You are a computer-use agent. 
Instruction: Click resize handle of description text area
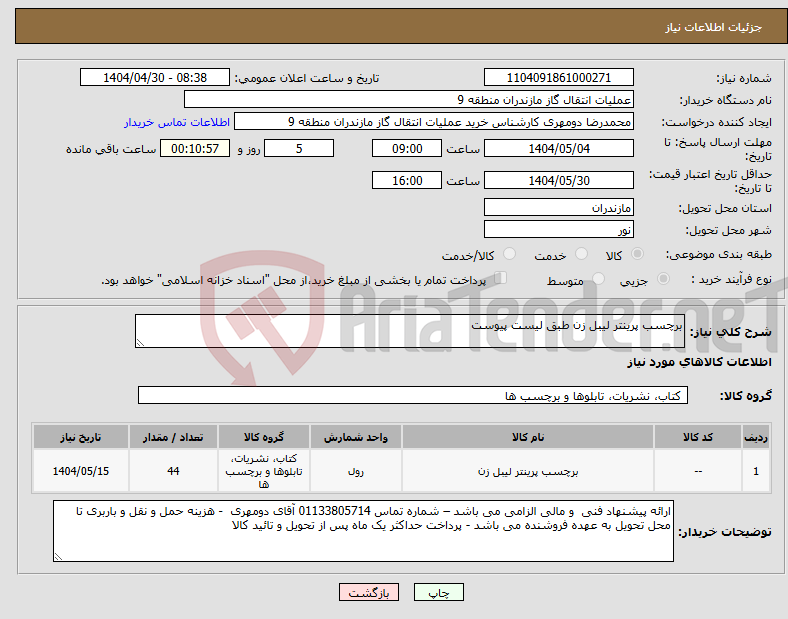pyautogui.click(x=140, y=343)
